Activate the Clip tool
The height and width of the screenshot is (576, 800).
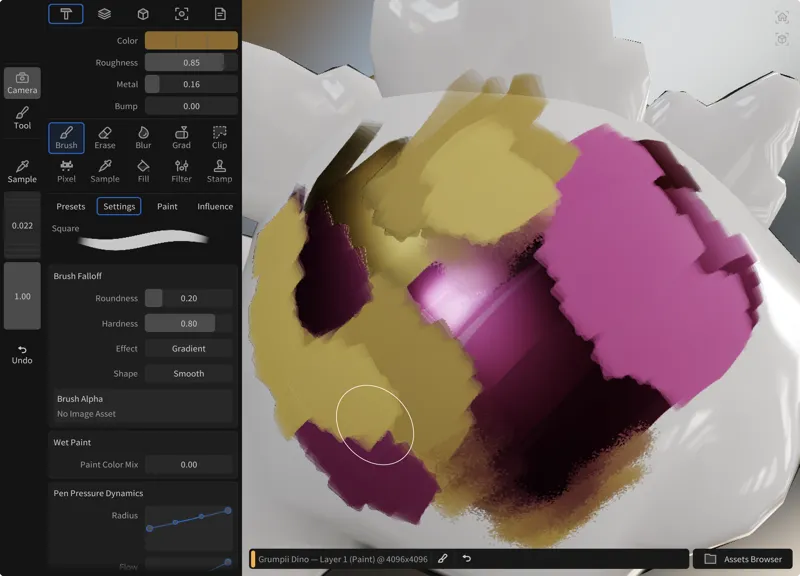(x=219, y=138)
